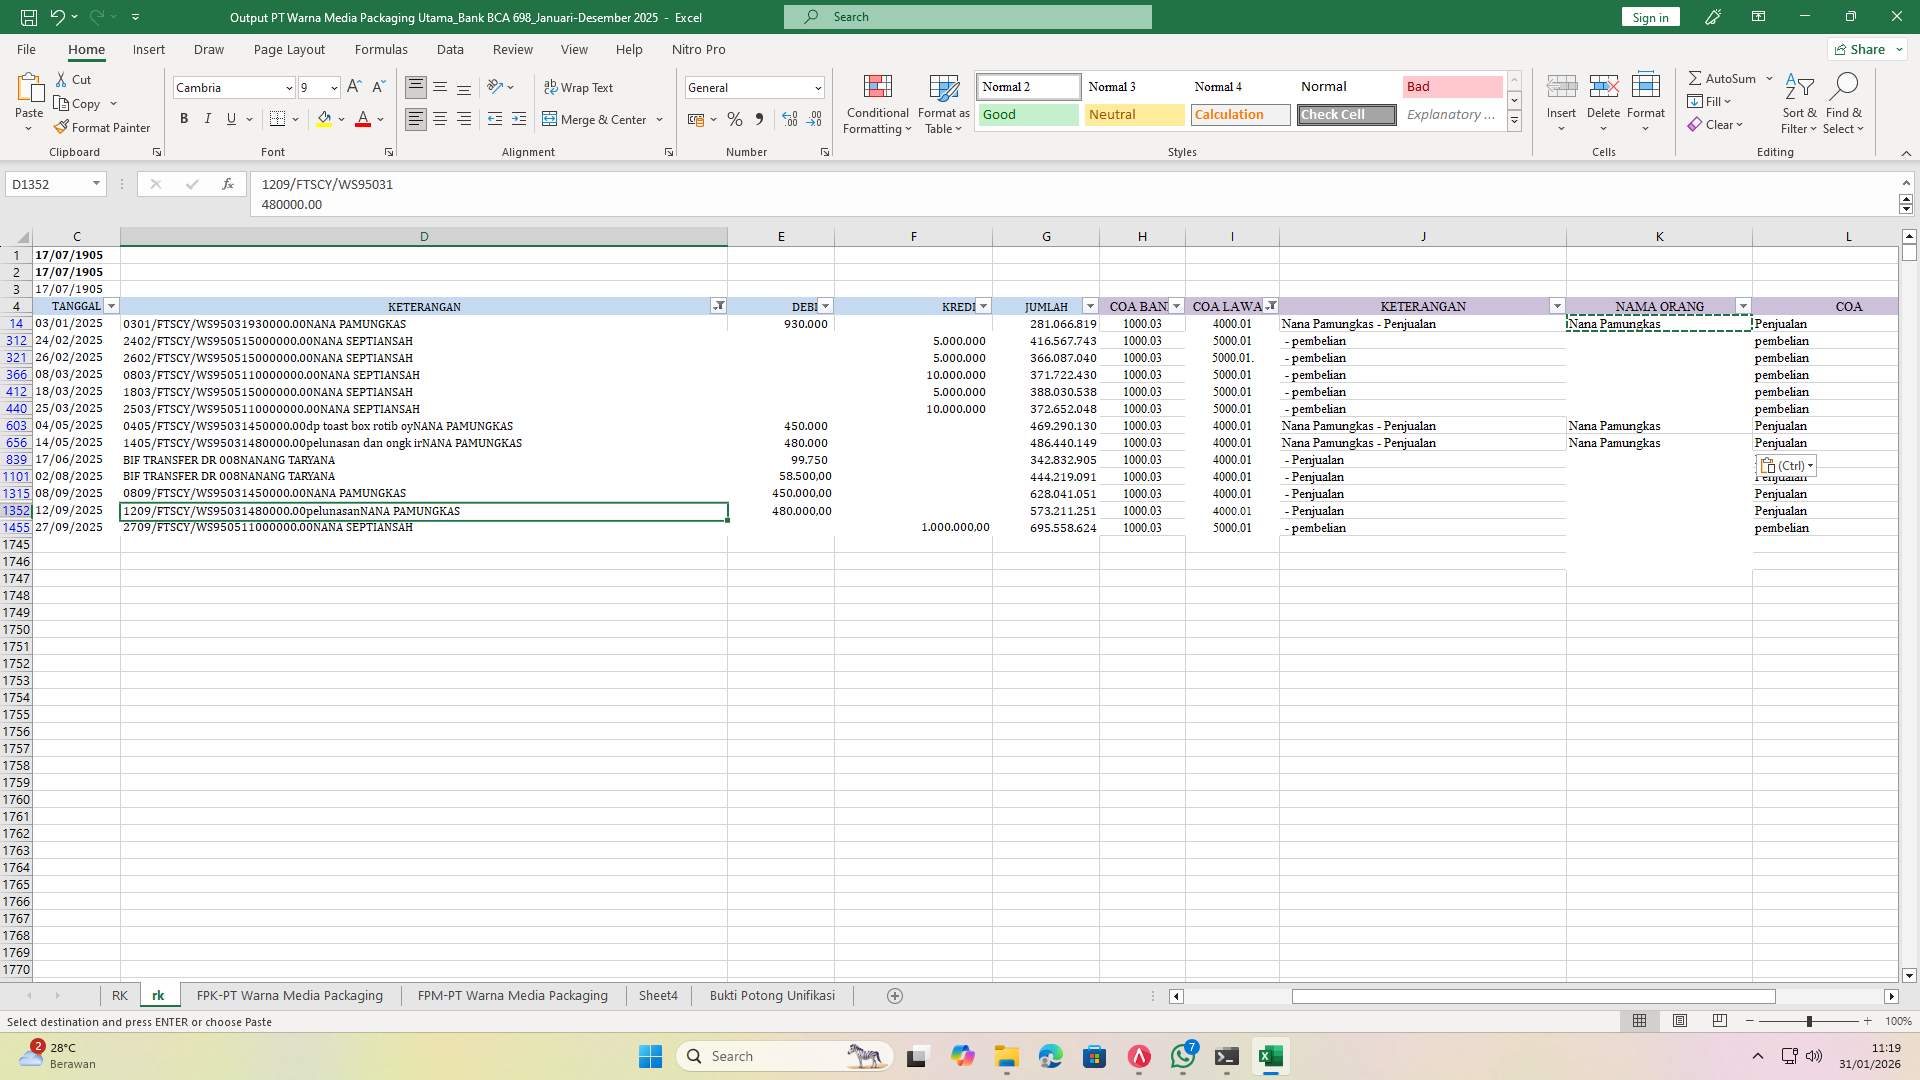This screenshot has height=1080, width=1920.
Task: Open the Bukti Potong Unifikasi sheet
Action: [x=771, y=995]
